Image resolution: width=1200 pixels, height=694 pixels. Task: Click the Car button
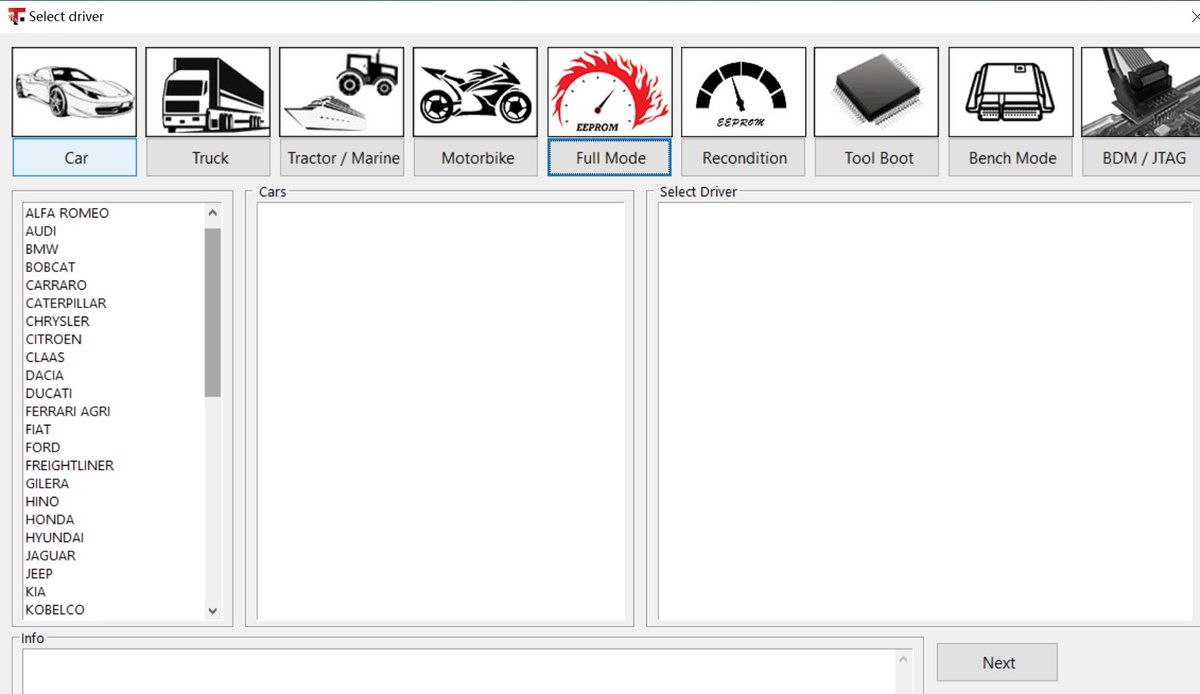[75, 158]
